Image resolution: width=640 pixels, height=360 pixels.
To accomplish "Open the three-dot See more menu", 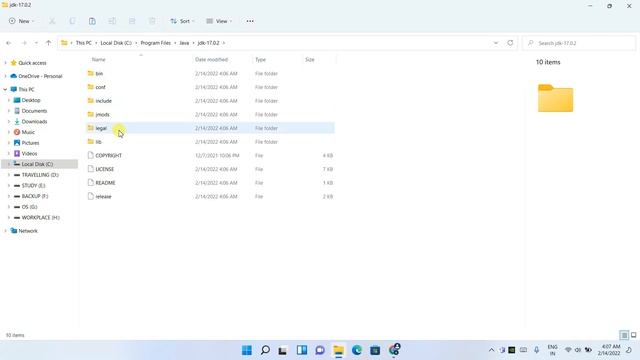I will click(x=250, y=21).
